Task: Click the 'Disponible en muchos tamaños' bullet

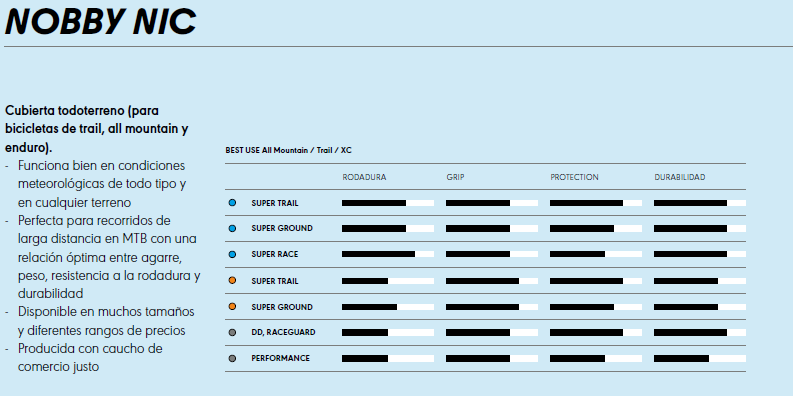Action: [x=100, y=321]
